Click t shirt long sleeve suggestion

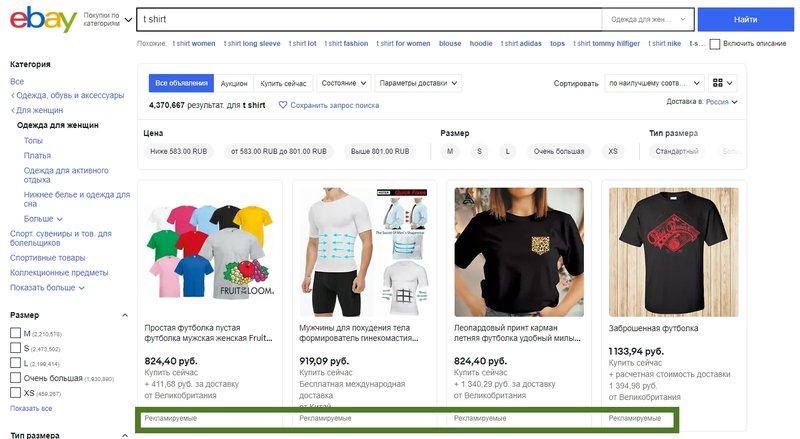pos(252,43)
